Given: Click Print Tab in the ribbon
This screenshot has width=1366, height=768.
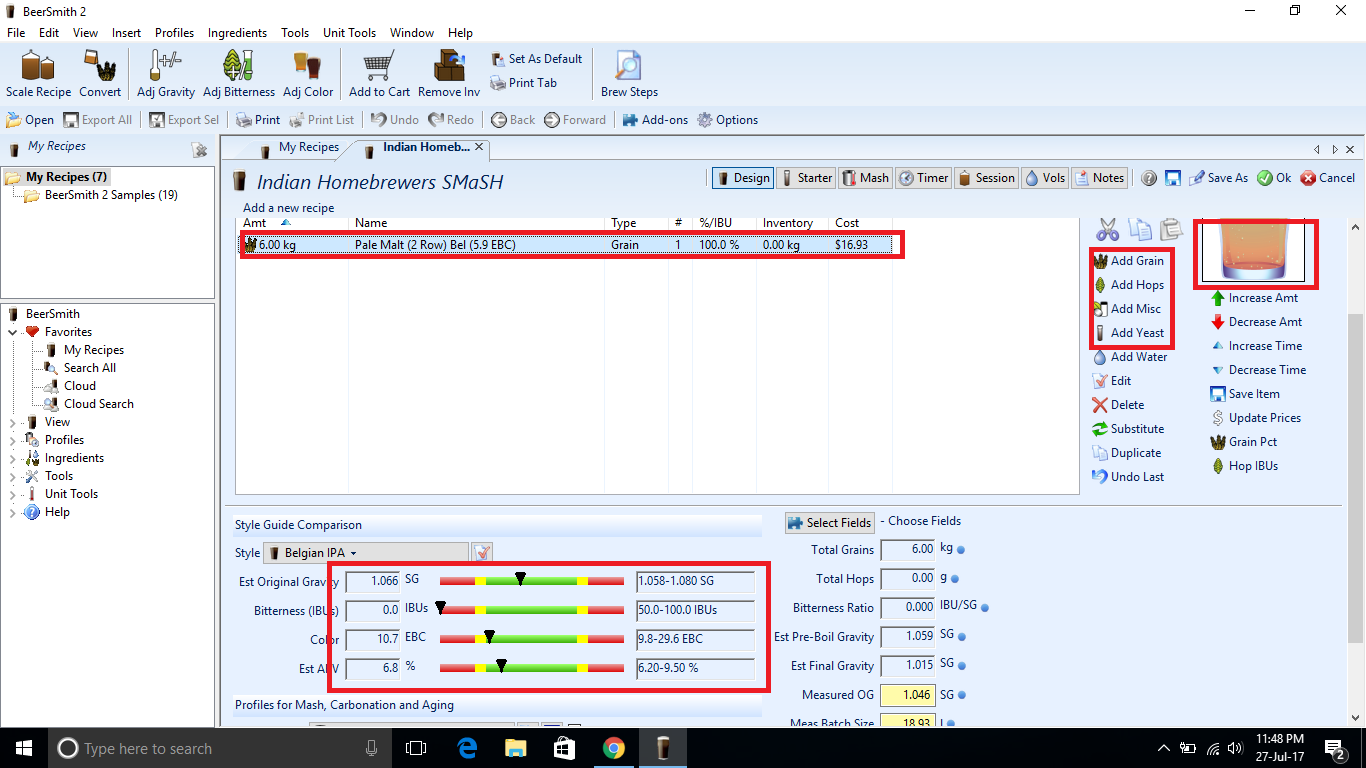Looking at the screenshot, I should (x=523, y=83).
